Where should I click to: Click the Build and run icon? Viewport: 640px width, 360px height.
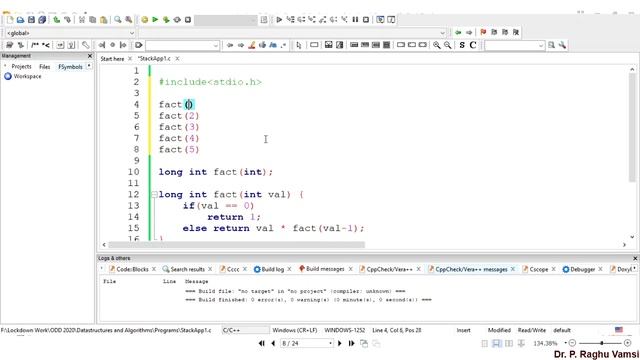(166, 20)
